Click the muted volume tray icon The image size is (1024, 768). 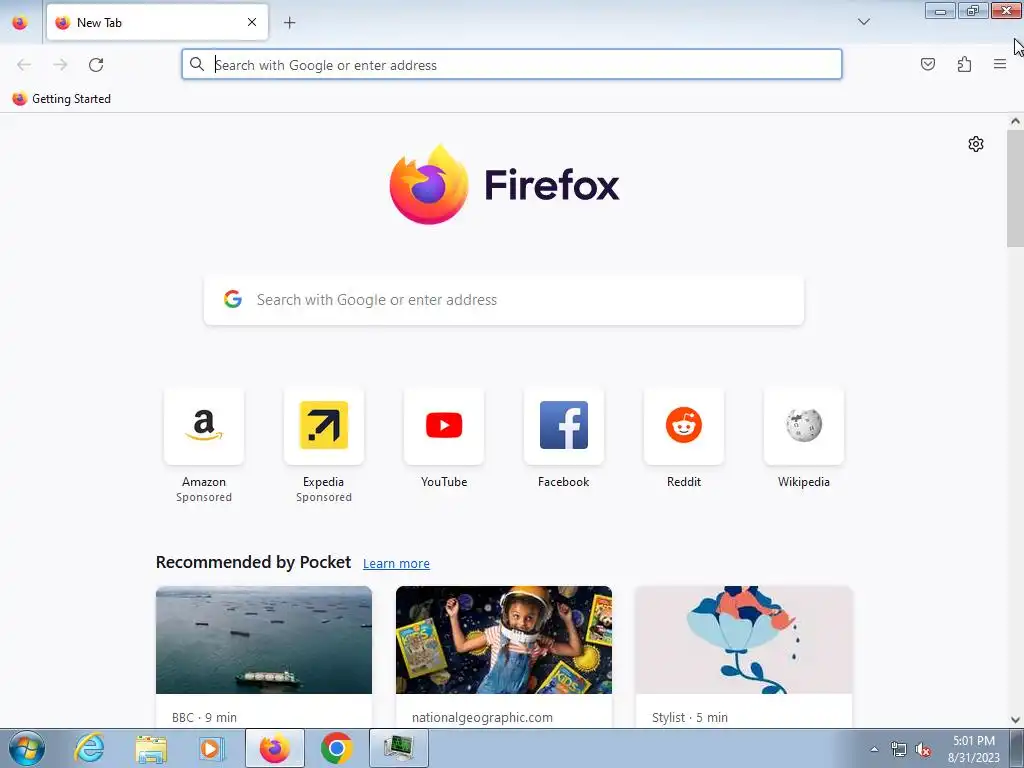(x=923, y=749)
